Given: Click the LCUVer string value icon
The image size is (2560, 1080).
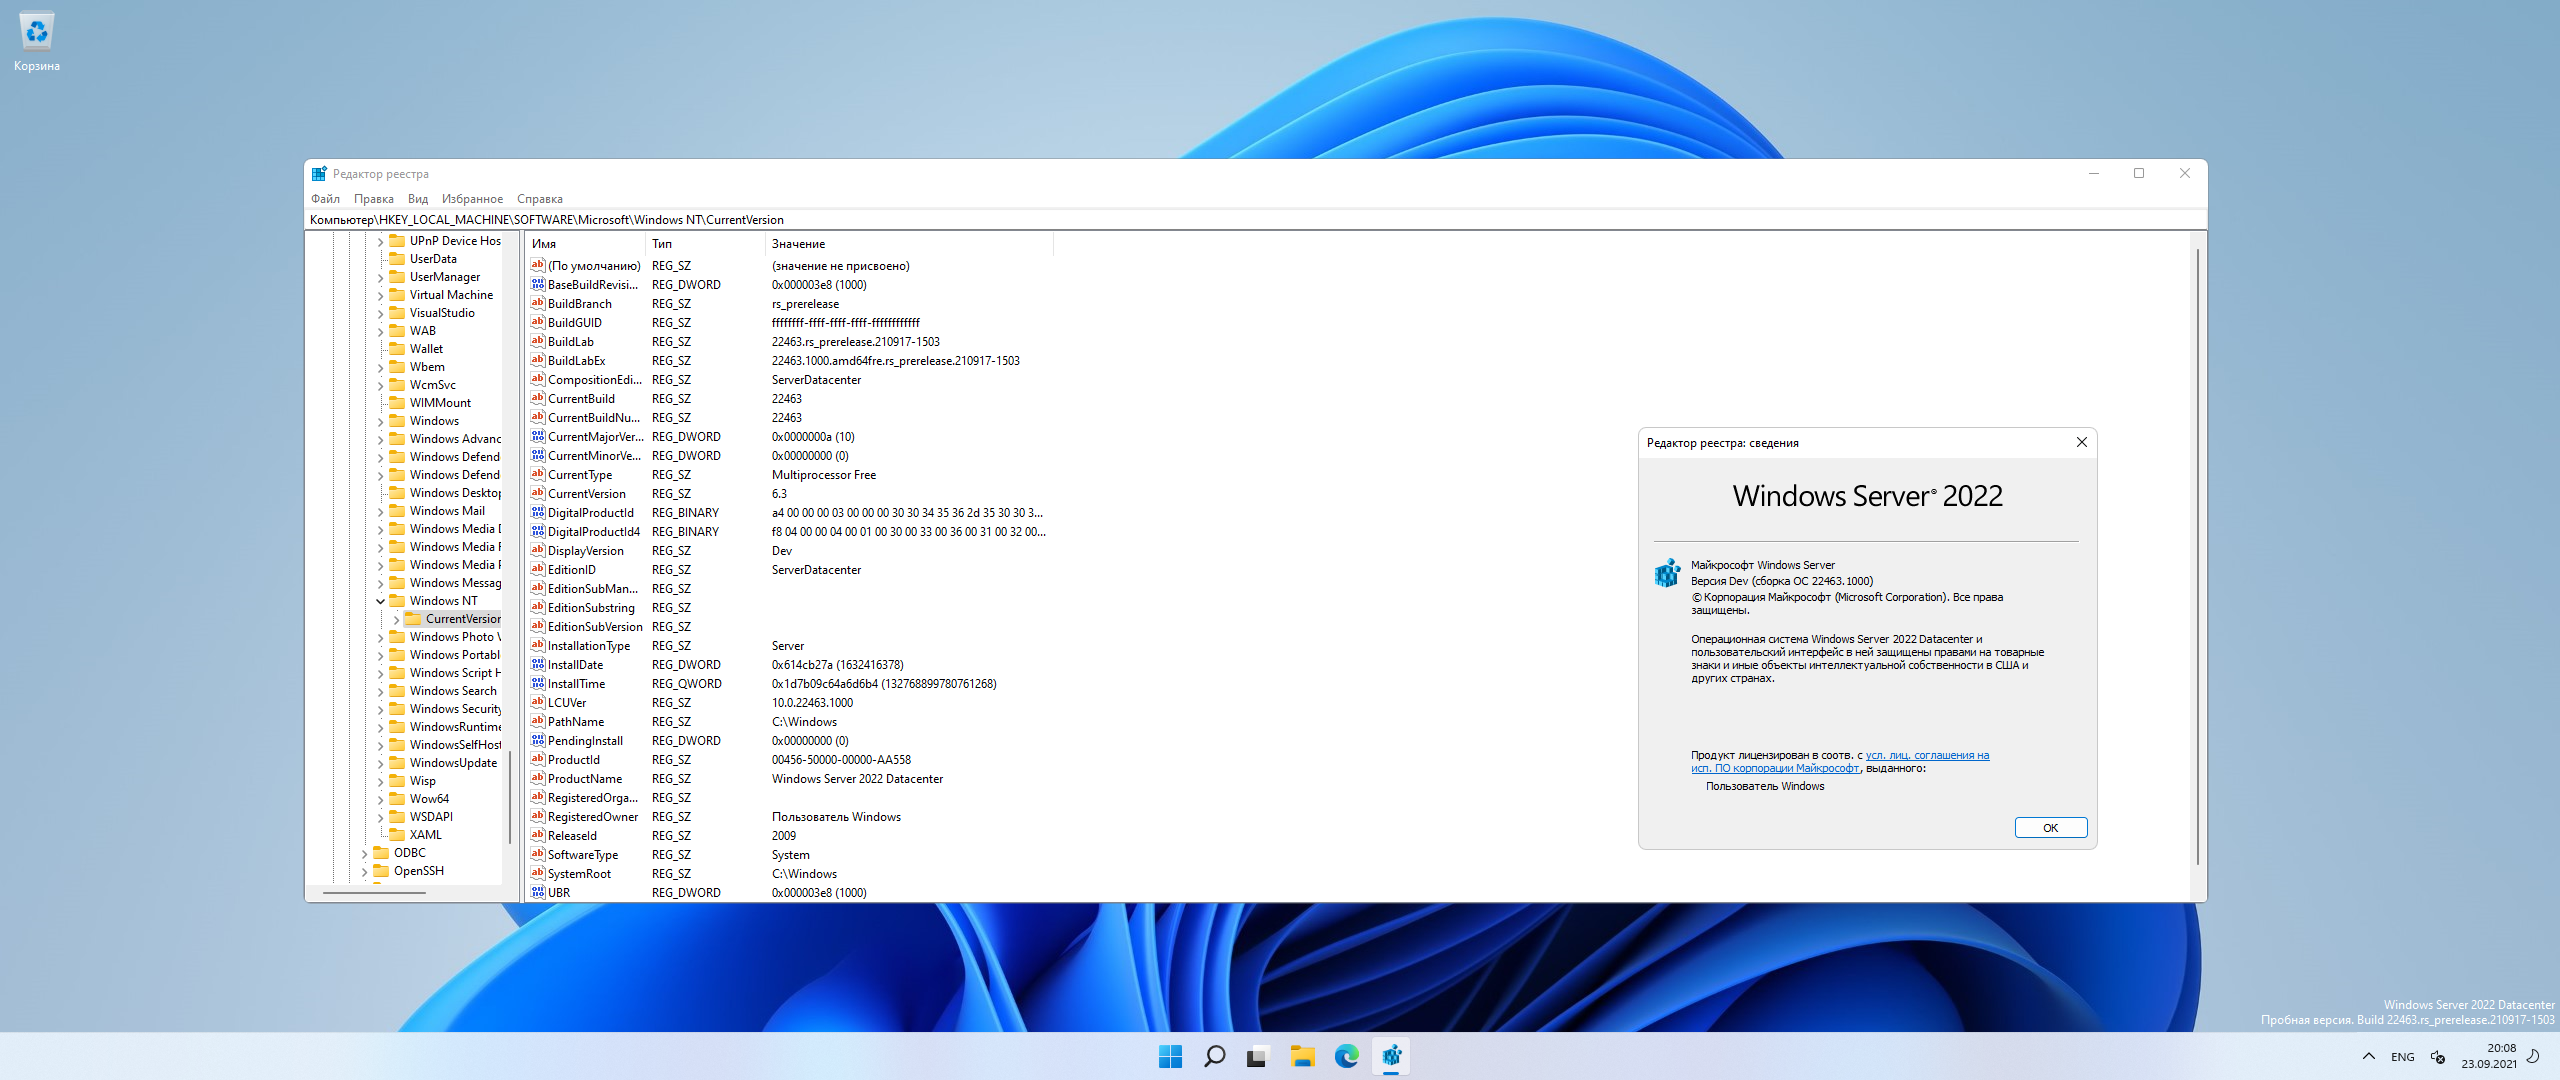Looking at the screenshot, I should click(x=538, y=703).
